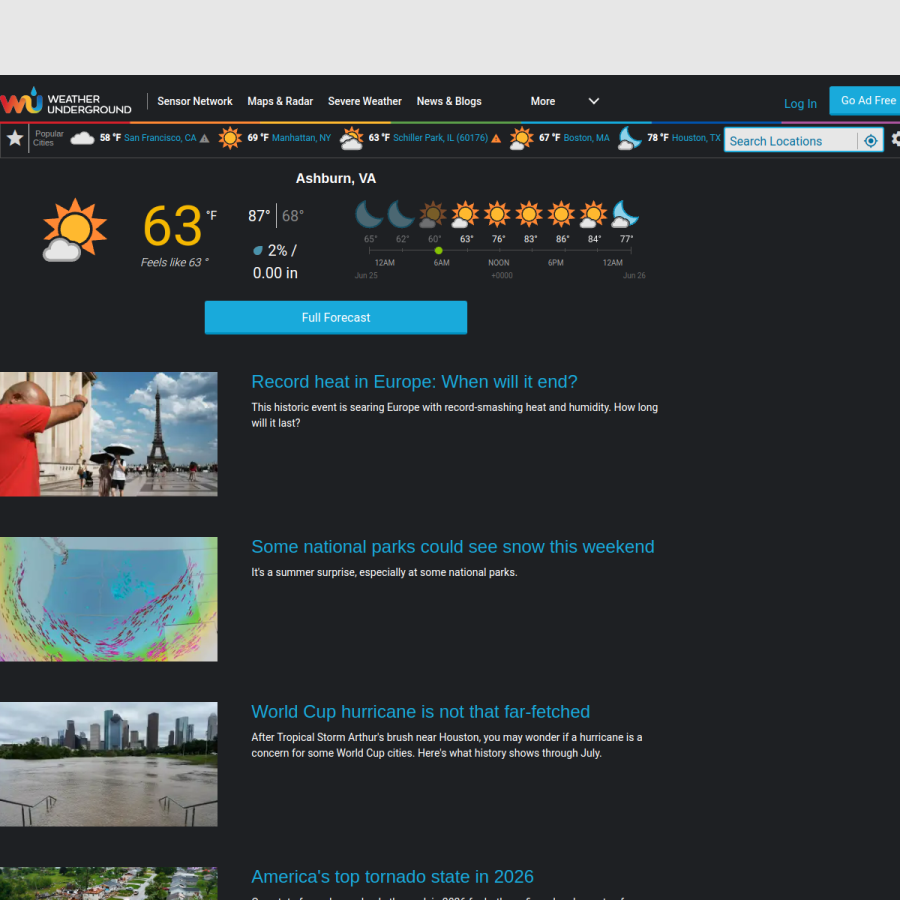Click the green current-time marker on the timeline

pos(439,251)
